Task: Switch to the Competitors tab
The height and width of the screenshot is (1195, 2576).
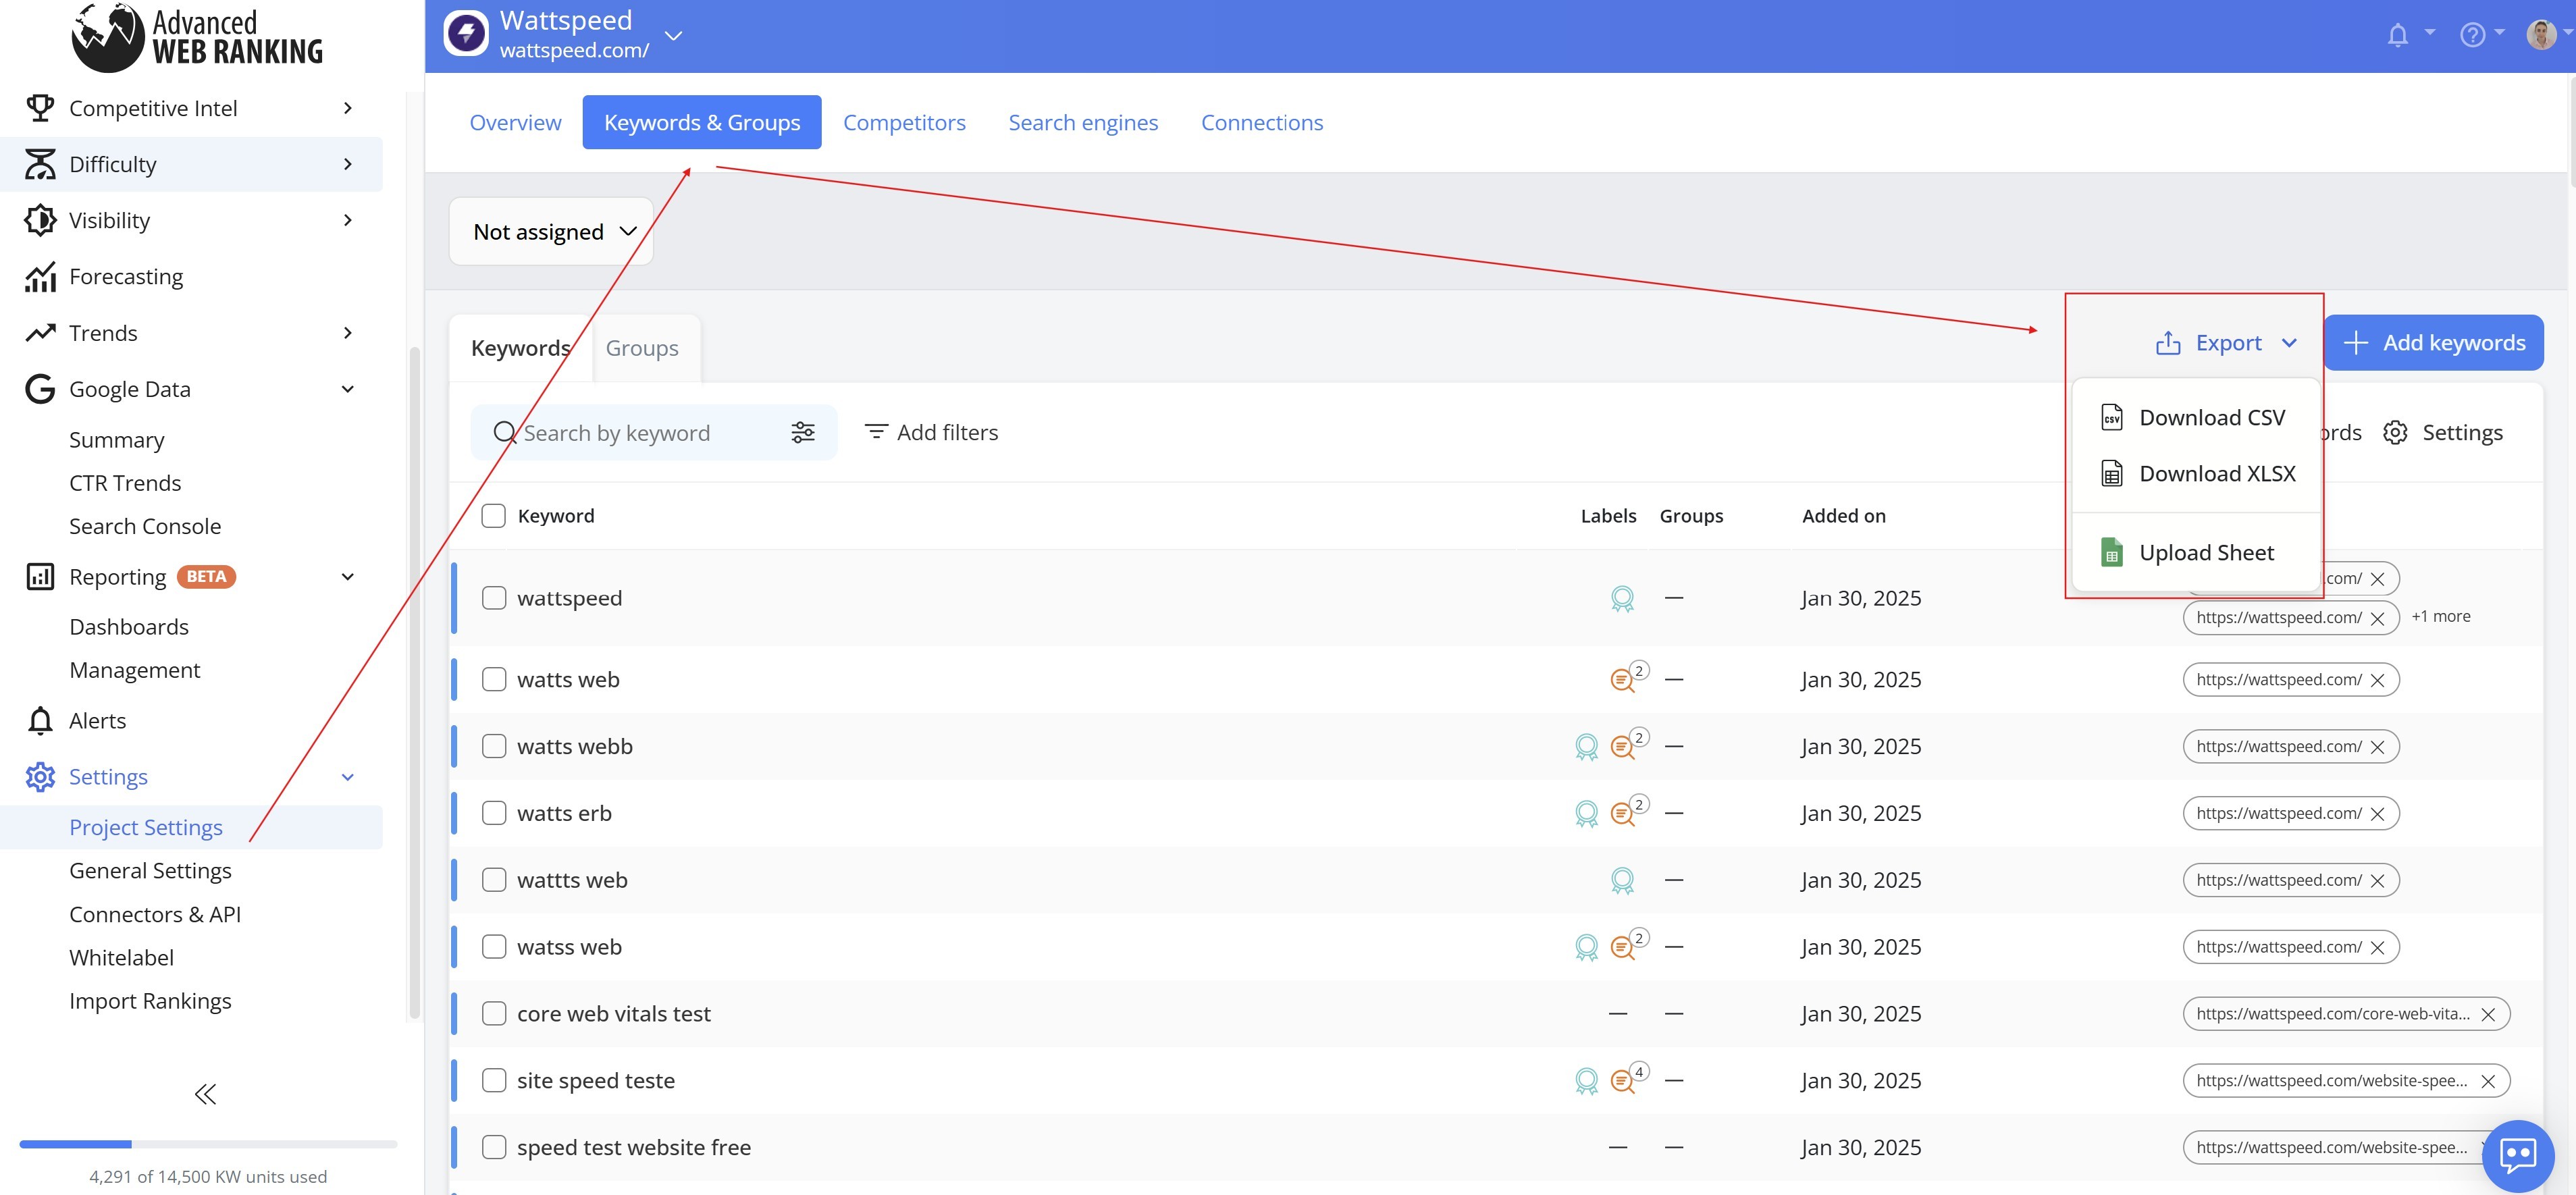Action: (x=904, y=122)
